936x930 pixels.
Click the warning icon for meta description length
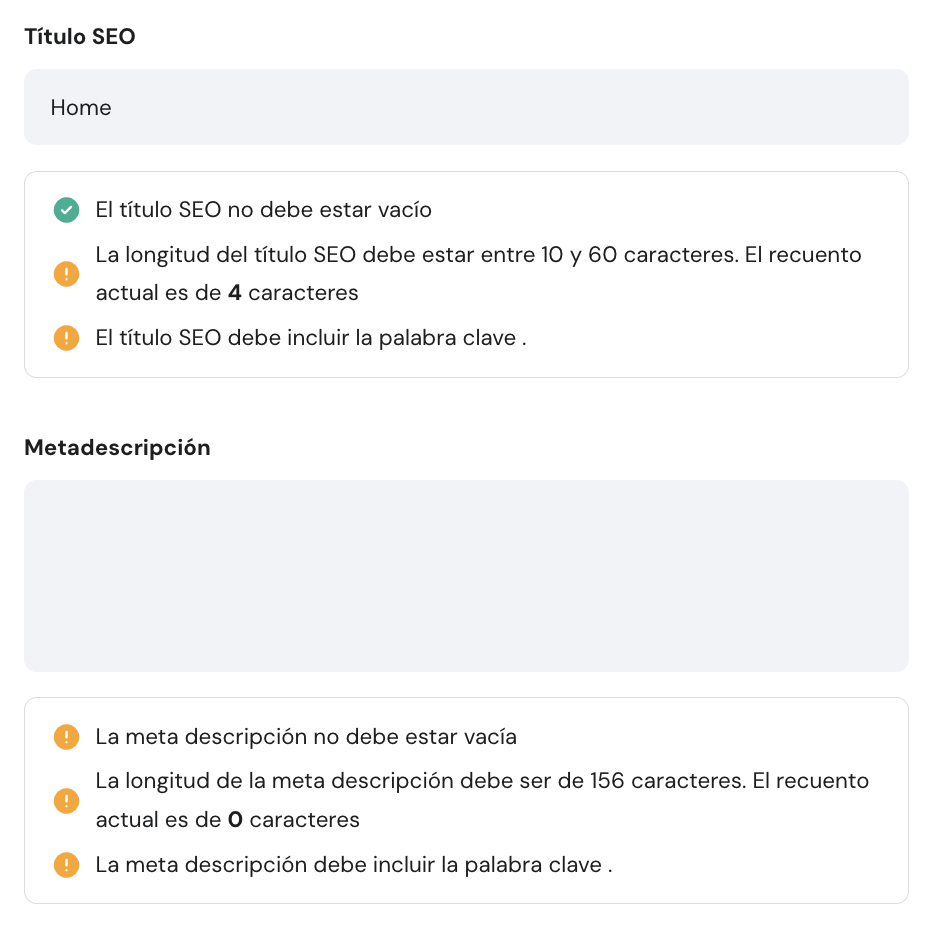66,800
